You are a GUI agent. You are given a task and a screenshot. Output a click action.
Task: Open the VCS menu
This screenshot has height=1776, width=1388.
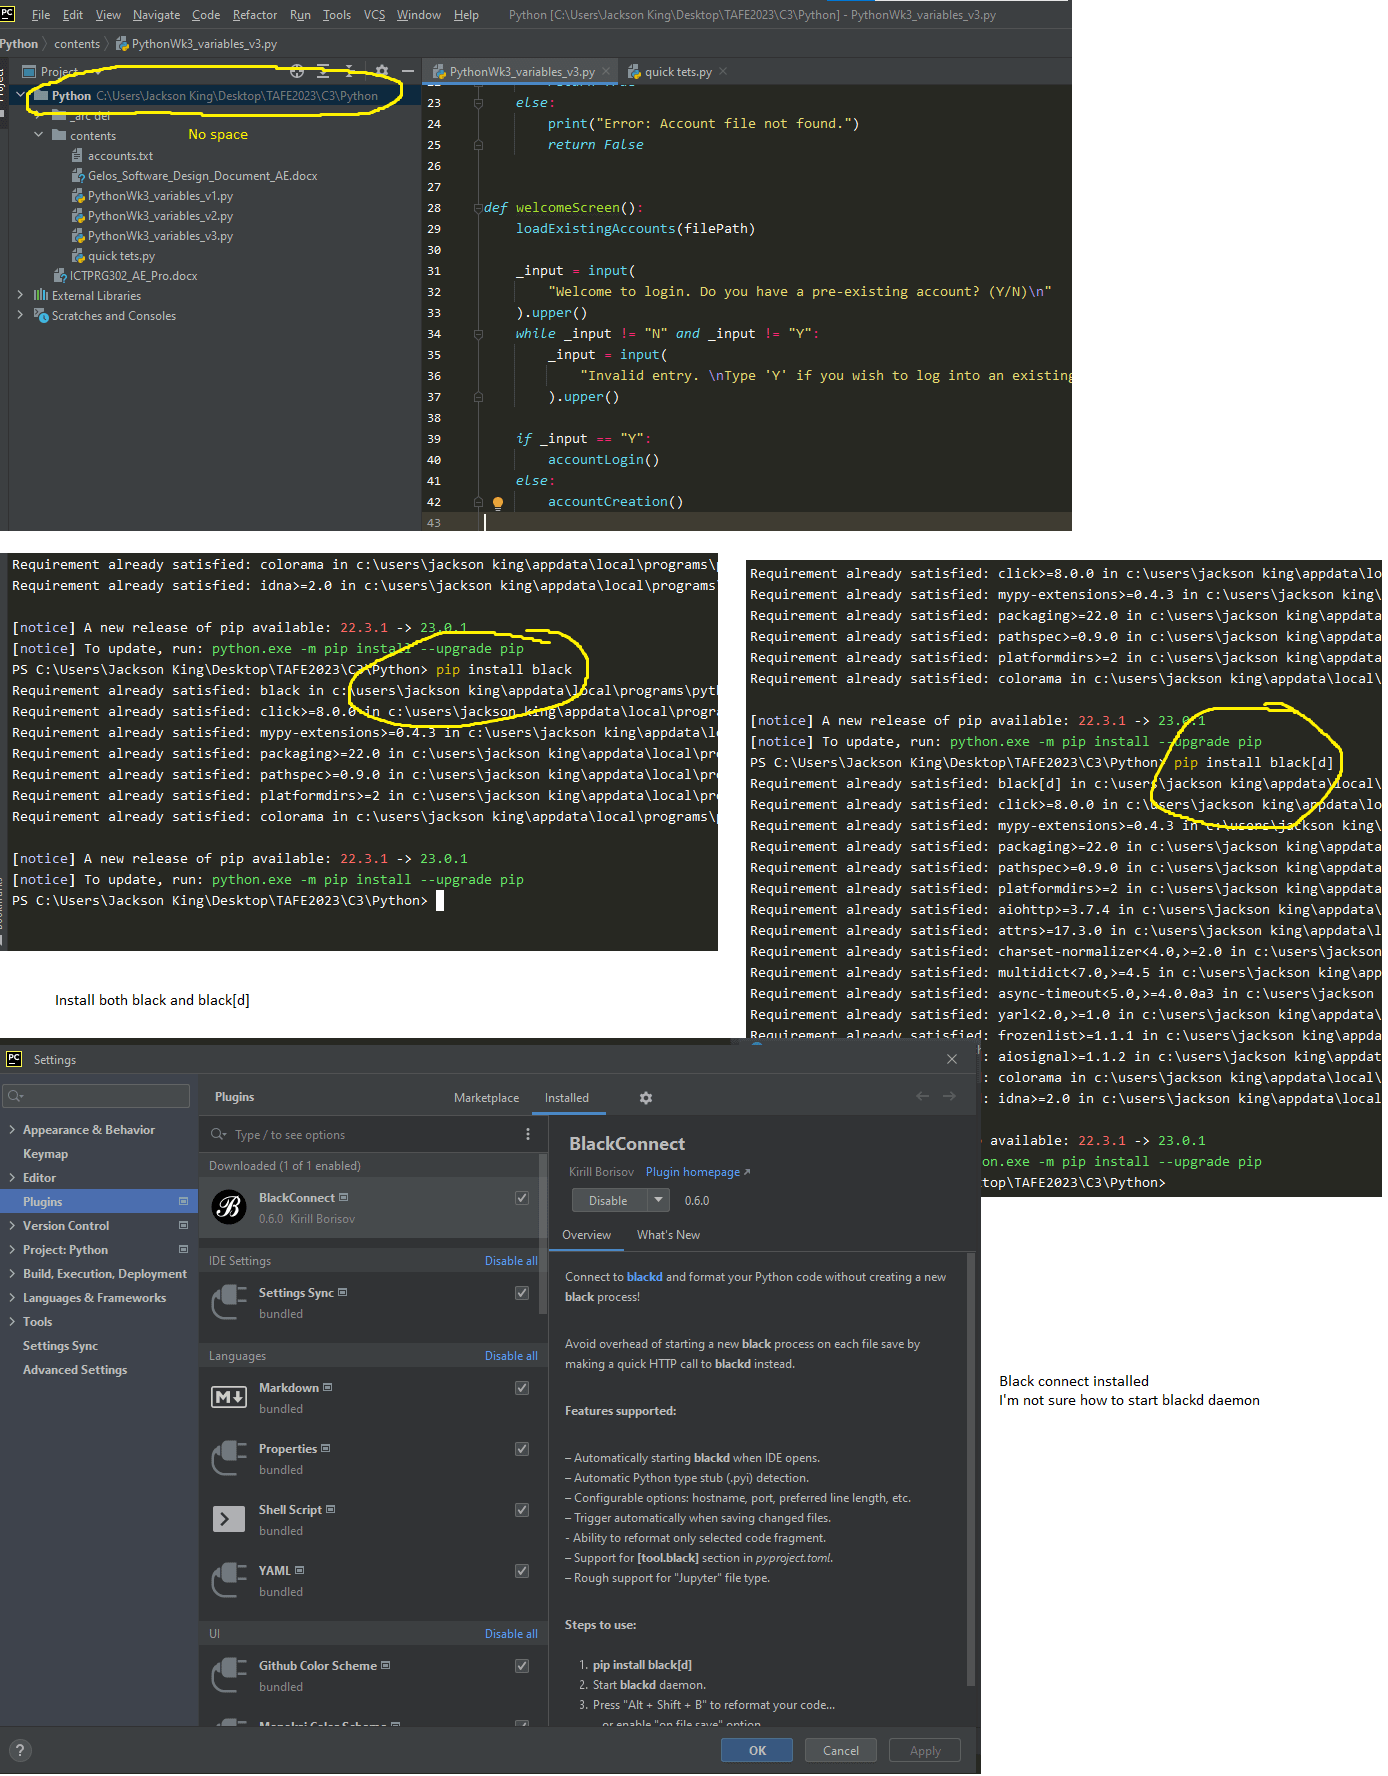tap(374, 15)
